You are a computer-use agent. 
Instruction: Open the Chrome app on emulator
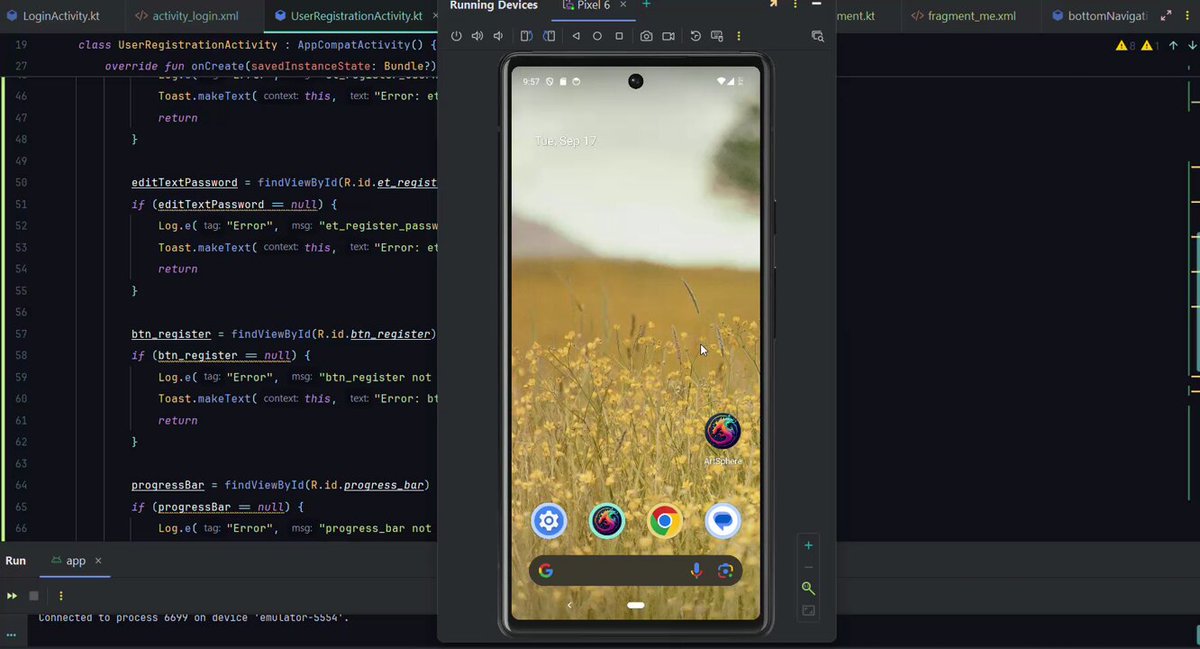pyautogui.click(x=665, y=521)
